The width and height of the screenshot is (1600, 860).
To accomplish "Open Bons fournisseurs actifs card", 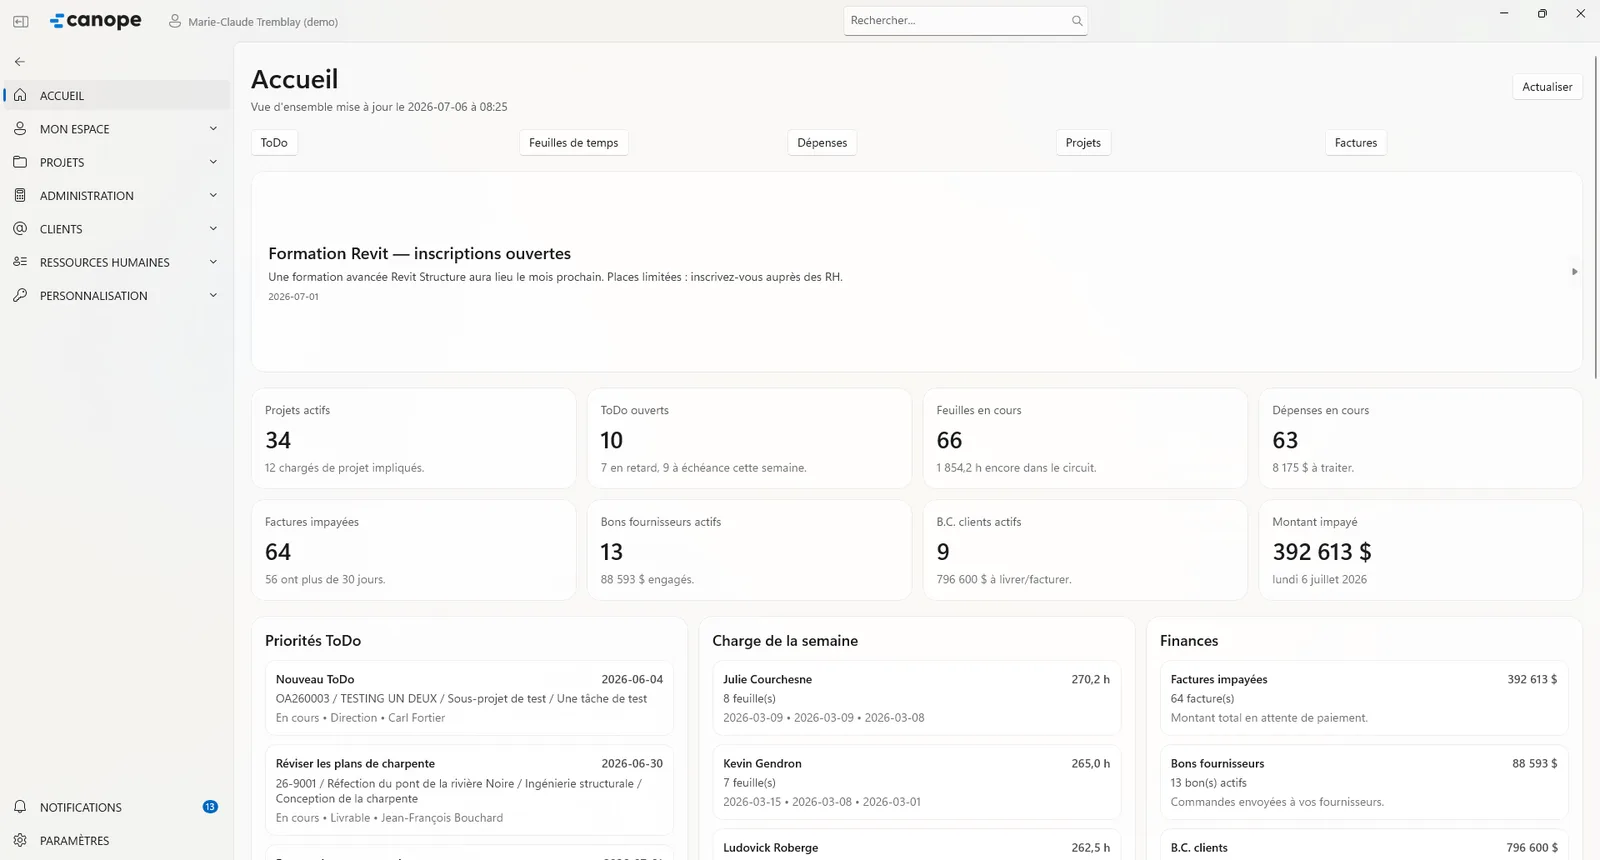I will (x=749, y=550).
